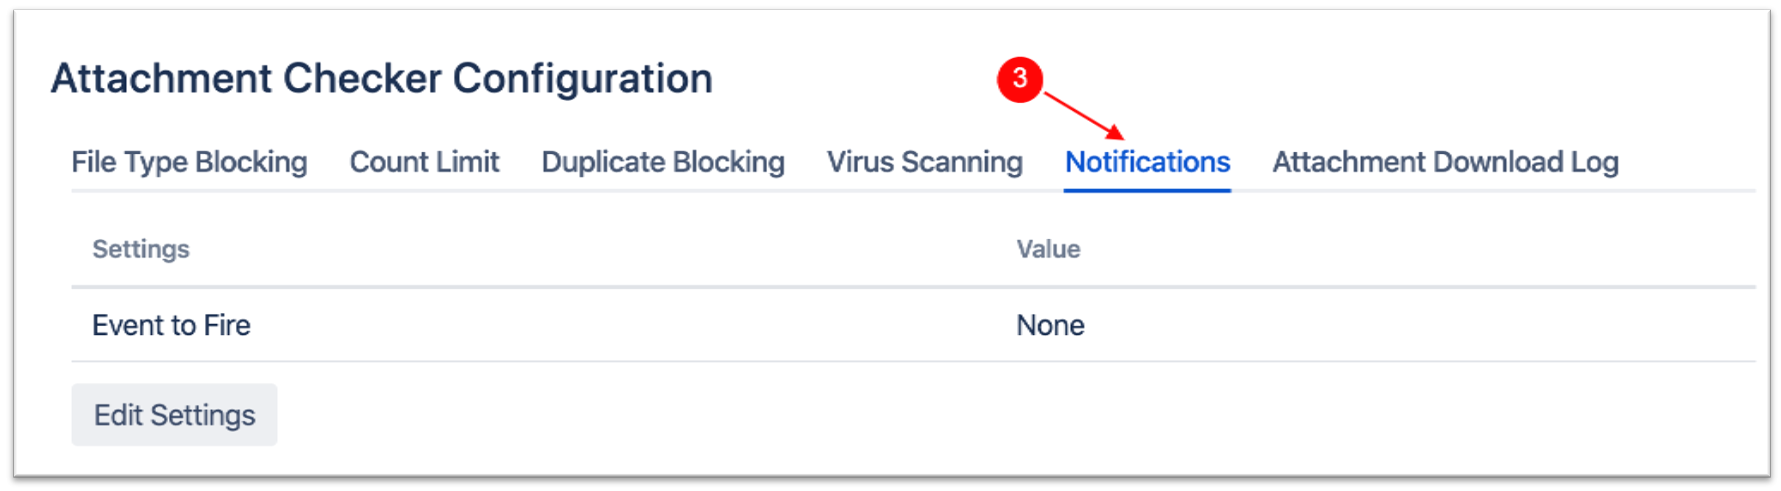The height and width of the screenshot is (491, 1781).
Task: Open the Attachment Download Log tab
Action: (x=1445, y=162)
